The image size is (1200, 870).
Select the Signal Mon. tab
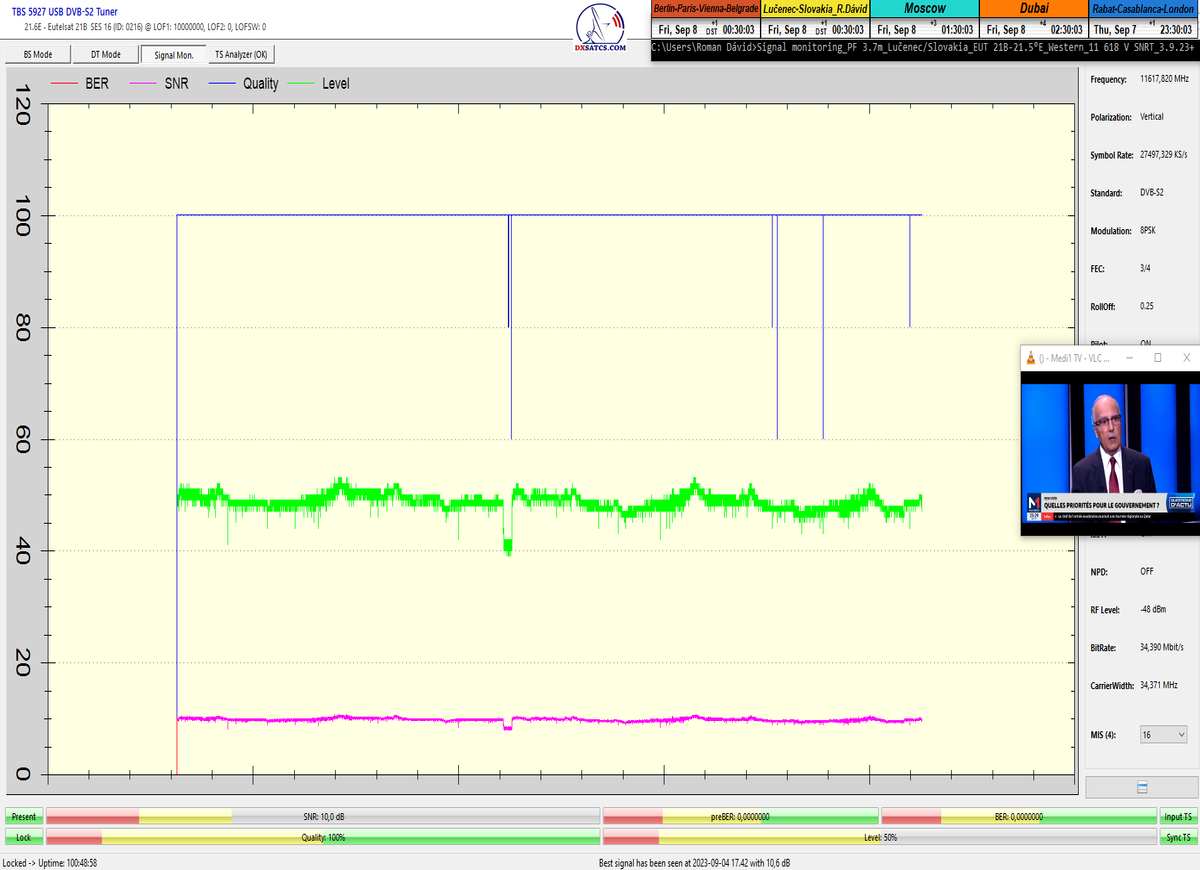point(173,55)
